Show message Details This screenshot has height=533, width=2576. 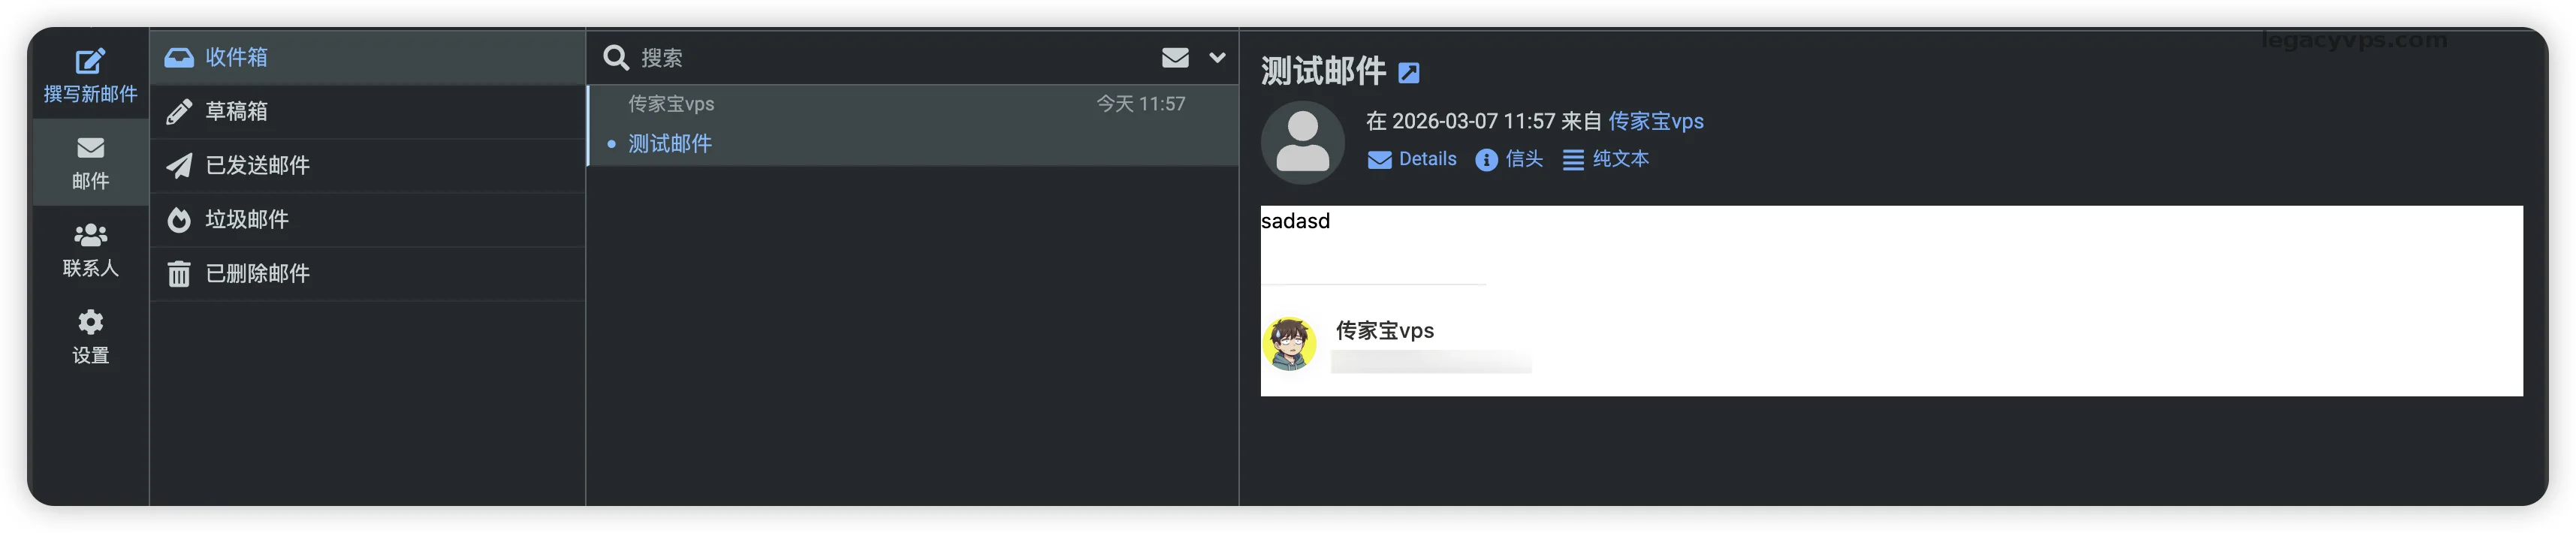point(1412,159)
